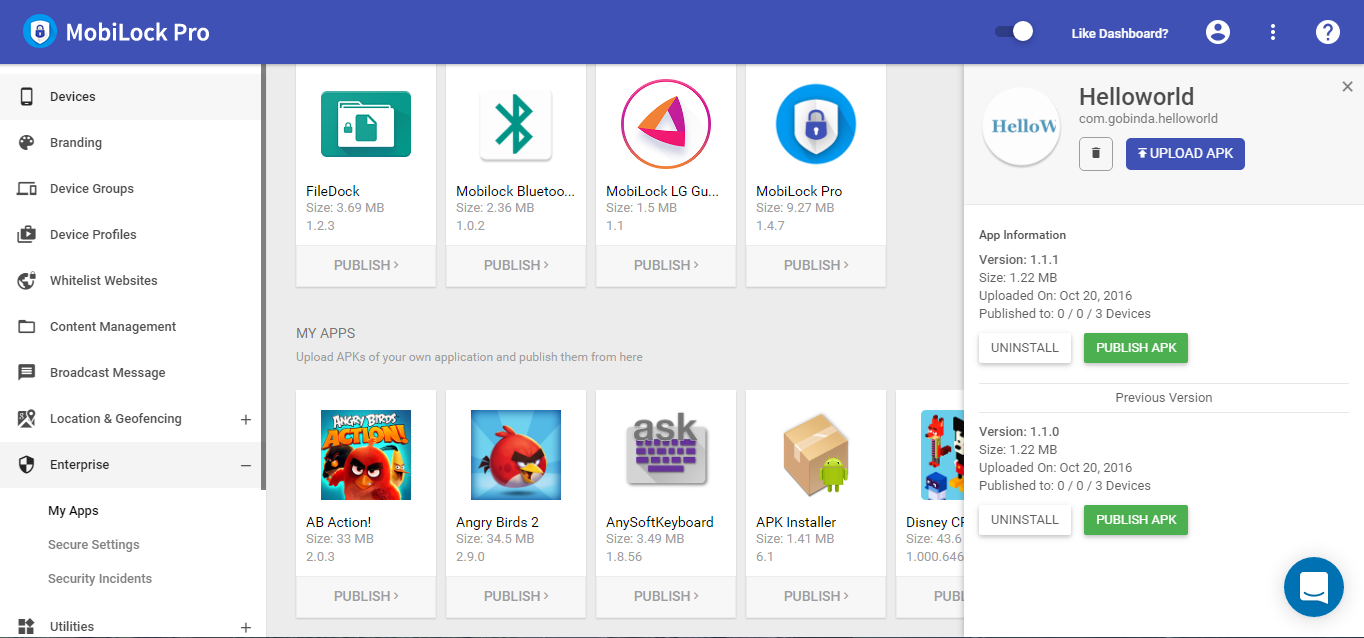Open Secure Settings submenu item
The image size is (1364, 638).
[94, 545]
